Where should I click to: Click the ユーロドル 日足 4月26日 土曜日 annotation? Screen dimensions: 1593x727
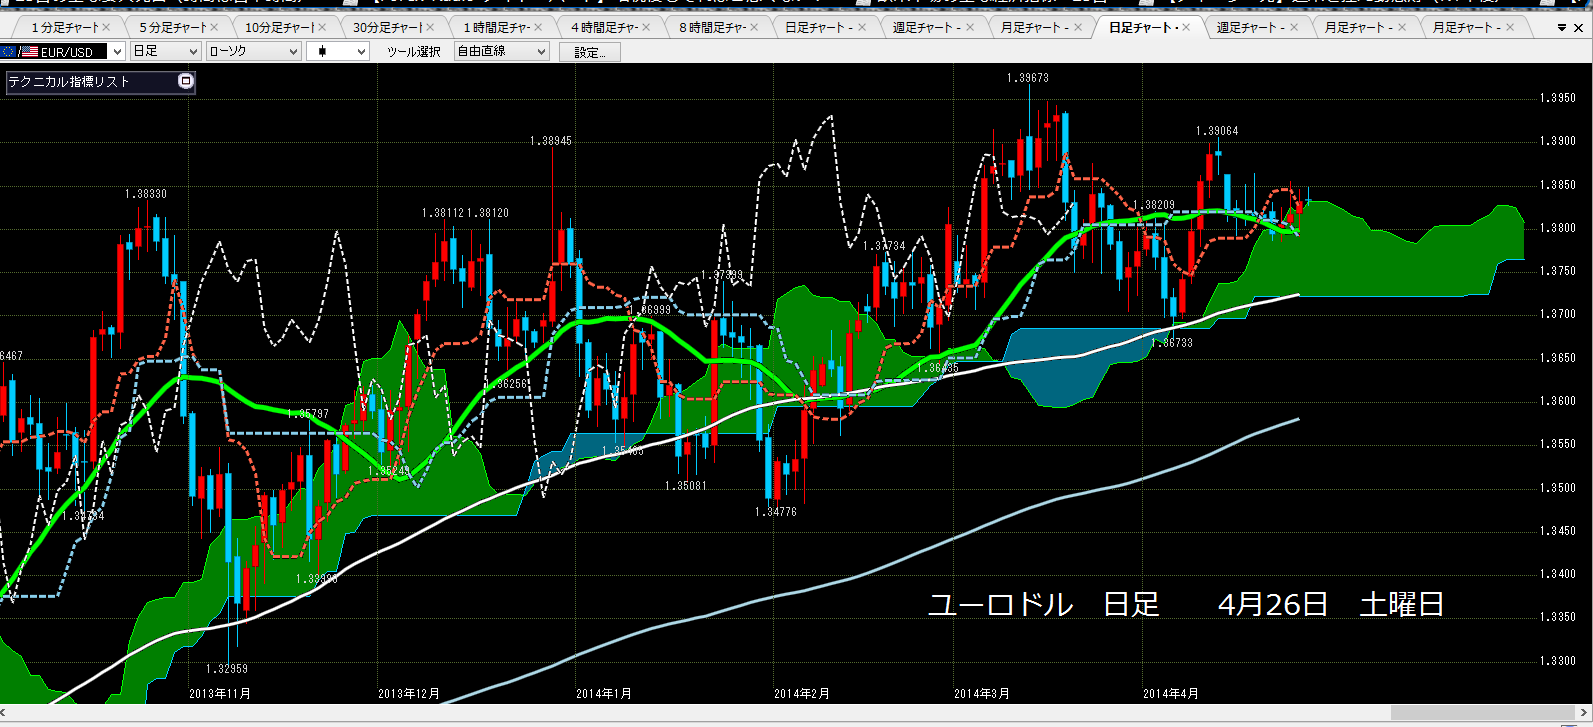(x=1186, y=604)
